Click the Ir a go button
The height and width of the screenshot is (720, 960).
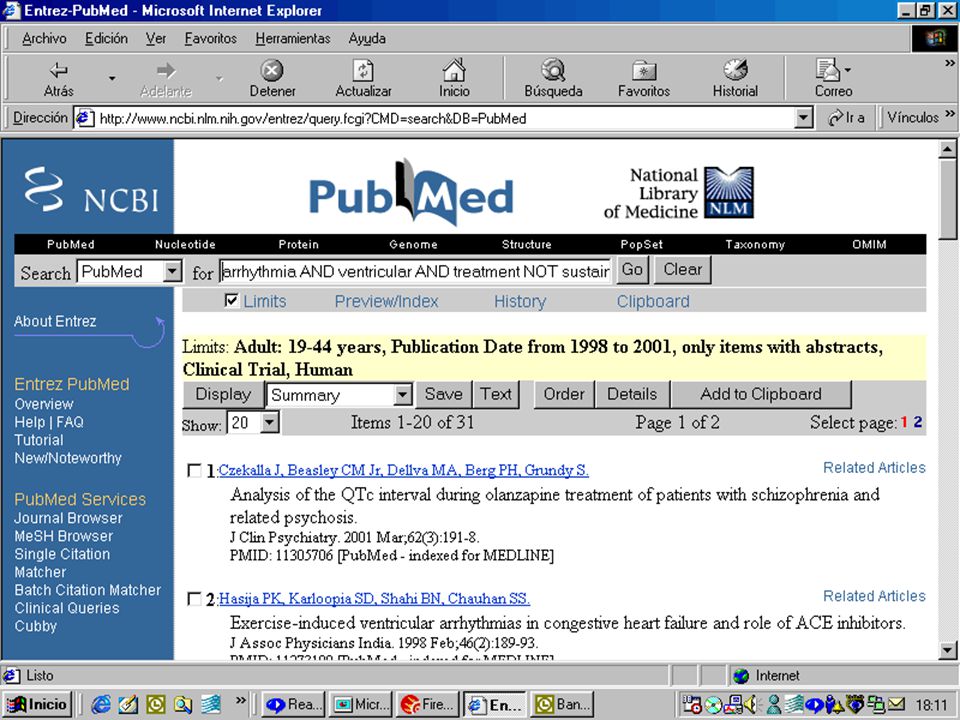847,118
